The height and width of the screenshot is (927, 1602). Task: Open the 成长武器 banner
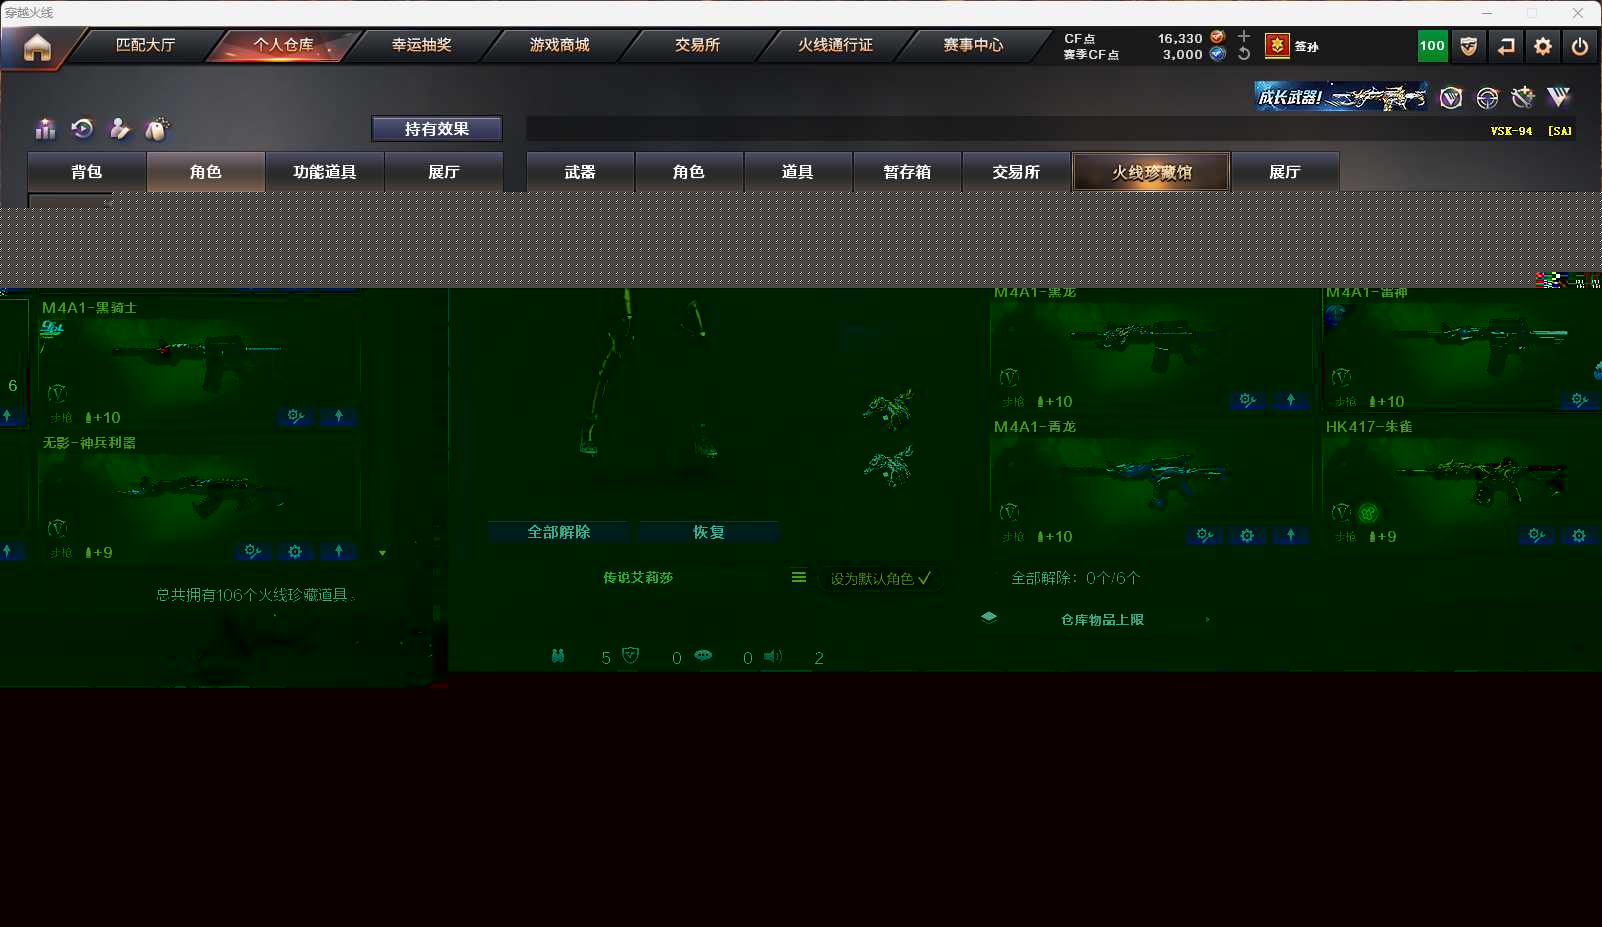pos(1341,97)
